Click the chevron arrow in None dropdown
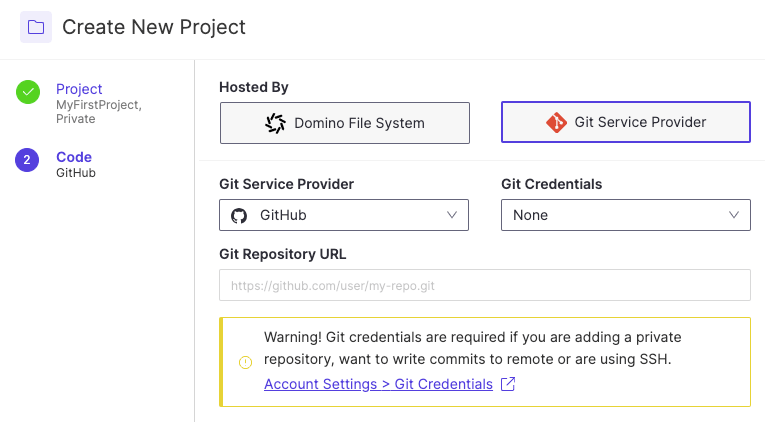The width and height of the screenshot is (765, 422). point(734,215)
